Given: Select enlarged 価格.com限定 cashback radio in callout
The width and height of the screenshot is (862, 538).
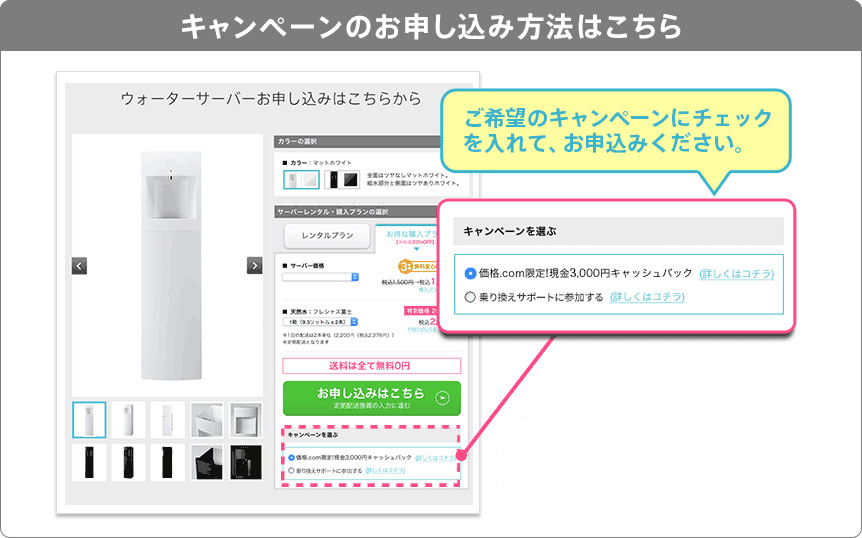Looking at the screenshot, I should coord(470,273).
